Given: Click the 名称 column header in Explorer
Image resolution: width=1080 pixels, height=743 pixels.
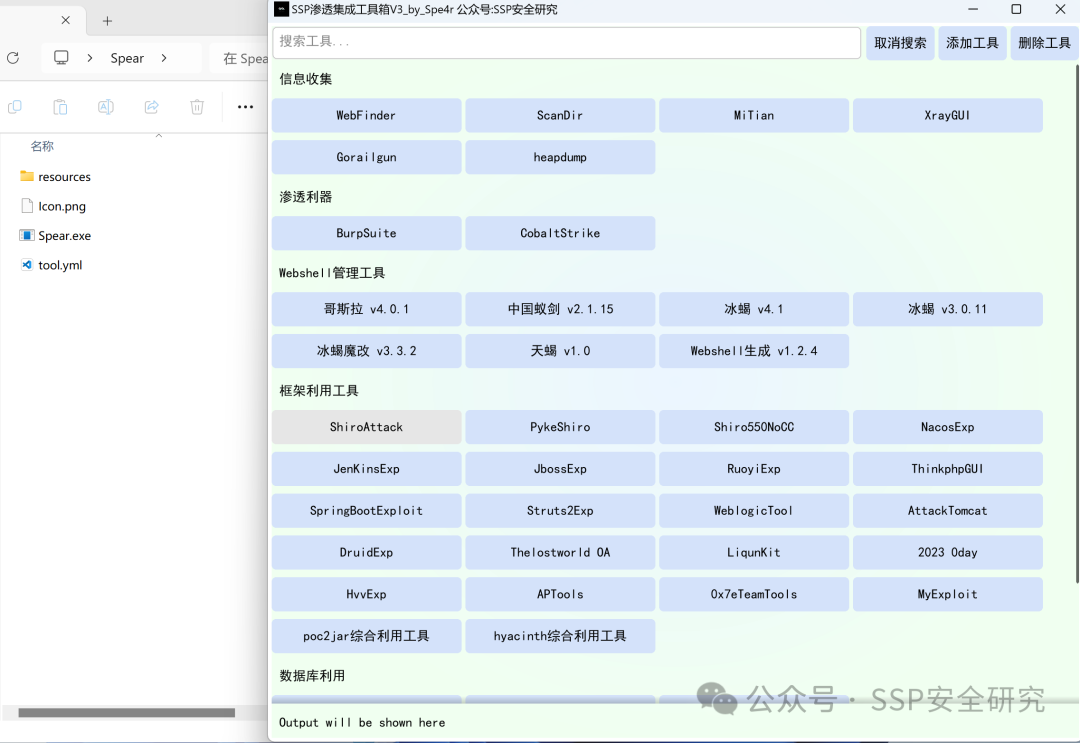Looking at the screenshot, I should (x=42, y=146).
